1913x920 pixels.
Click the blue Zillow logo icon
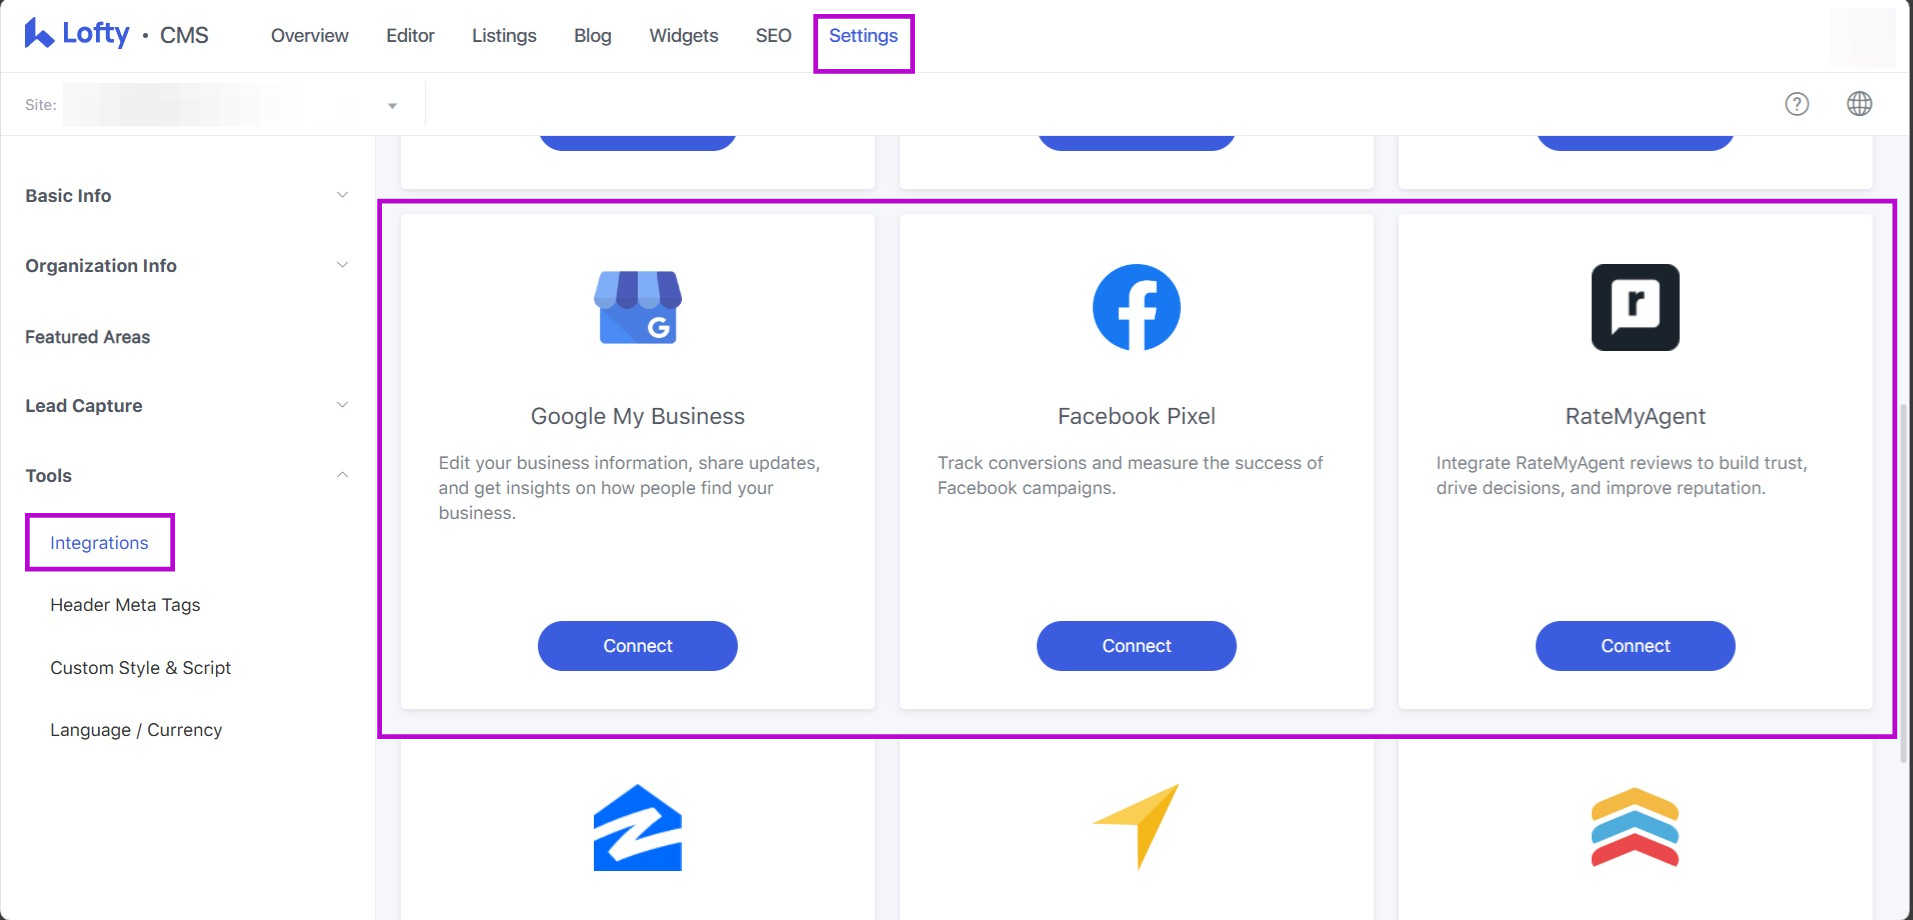pos(638,827)
